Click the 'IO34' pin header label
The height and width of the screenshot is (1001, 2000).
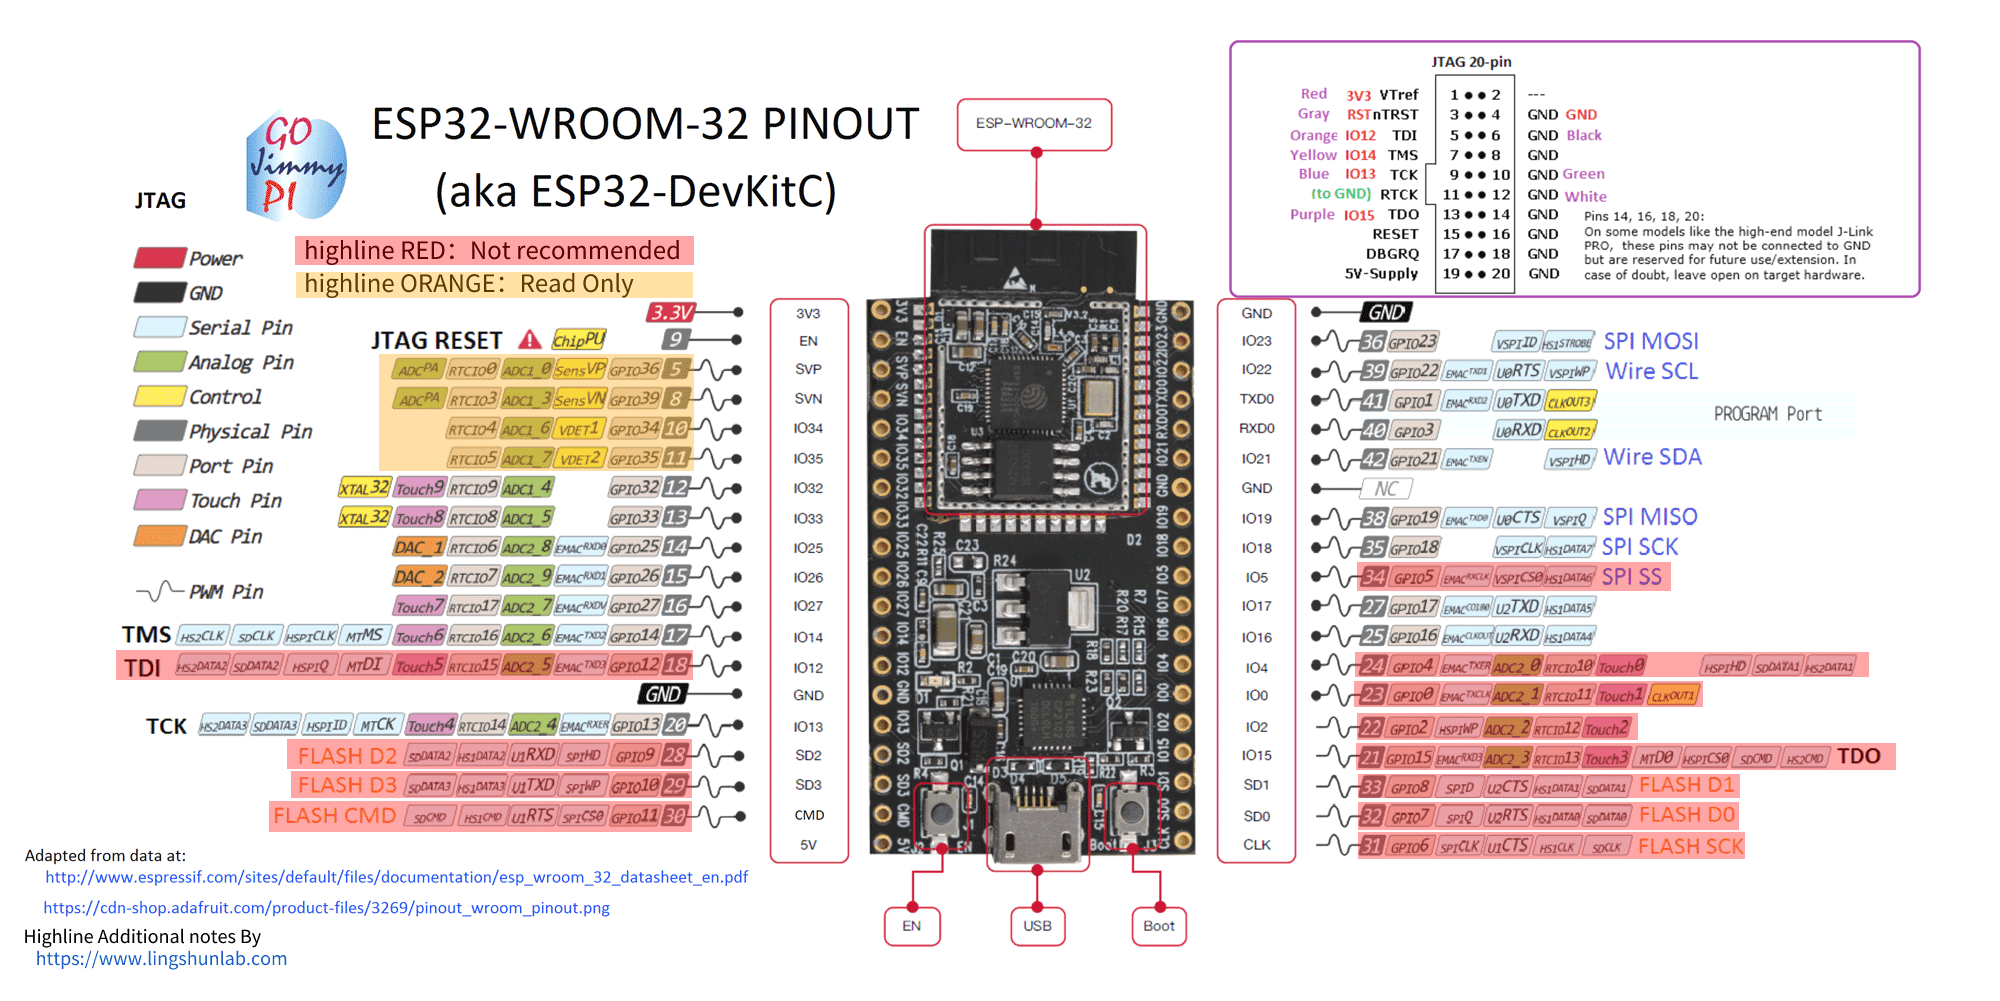(808, 429)
